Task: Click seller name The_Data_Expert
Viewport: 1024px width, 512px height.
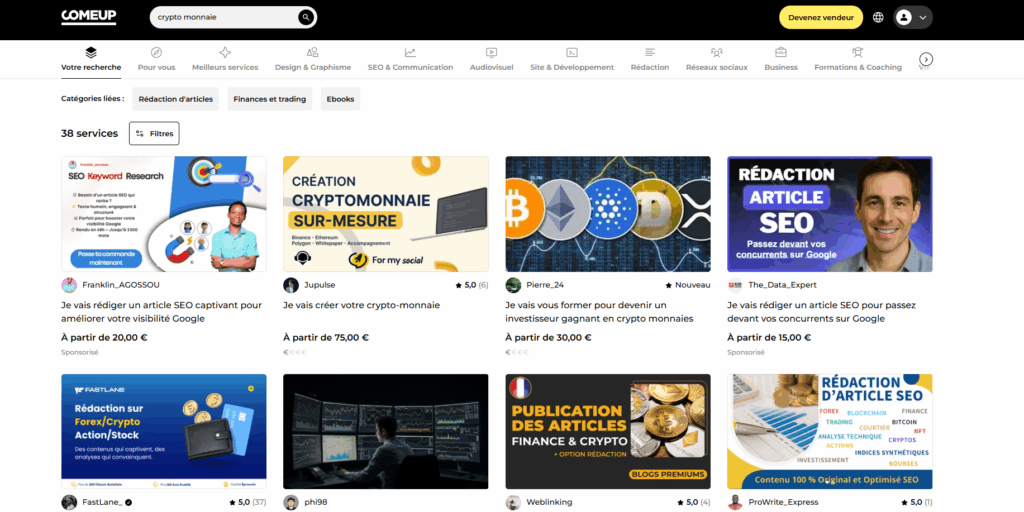Action: (782, 285)
